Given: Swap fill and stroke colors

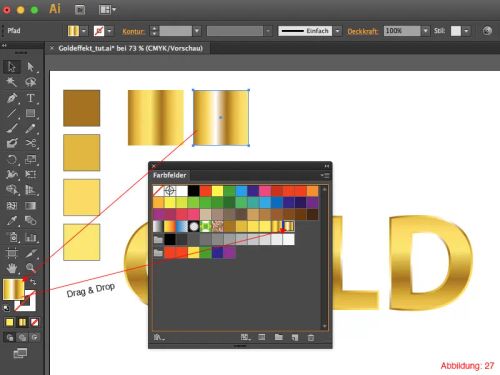Looking at the screenshot, I should click(x=33, y=282).
